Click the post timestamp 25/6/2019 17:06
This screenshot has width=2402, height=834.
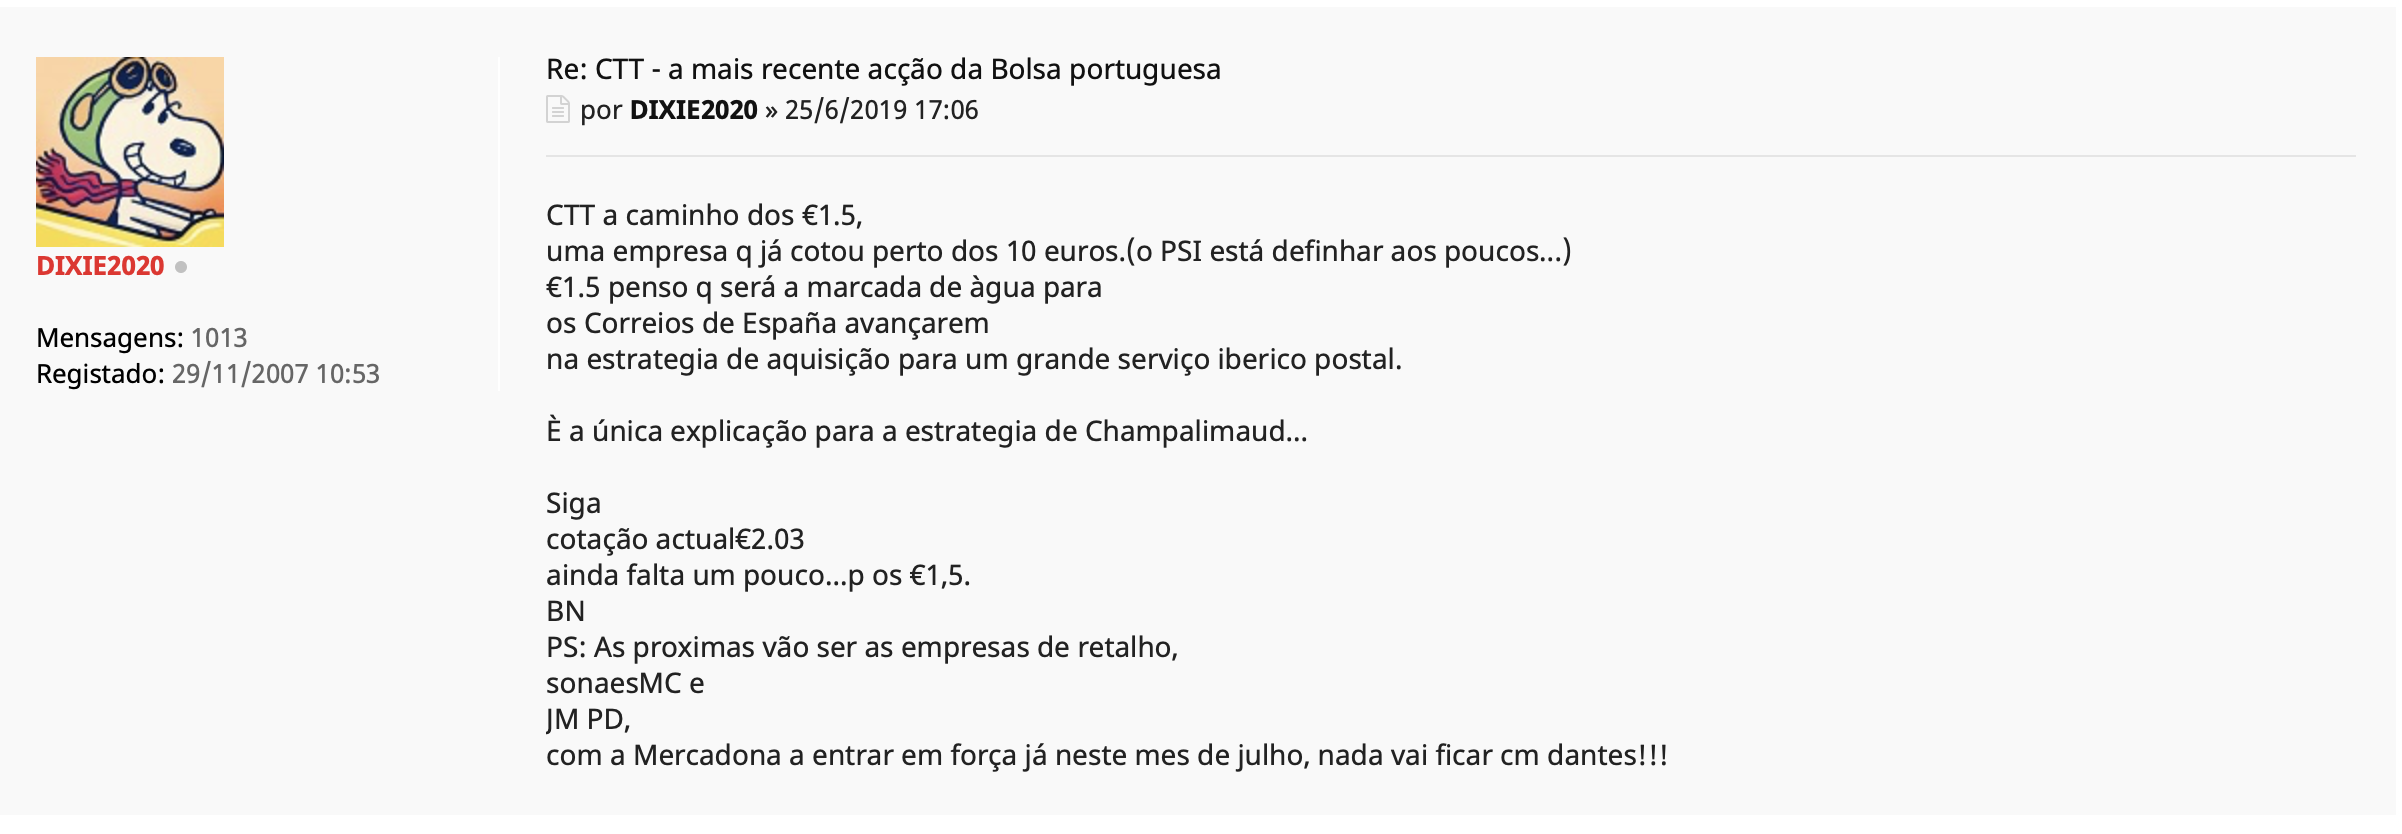pyautogui.click(x=881, y=110)
